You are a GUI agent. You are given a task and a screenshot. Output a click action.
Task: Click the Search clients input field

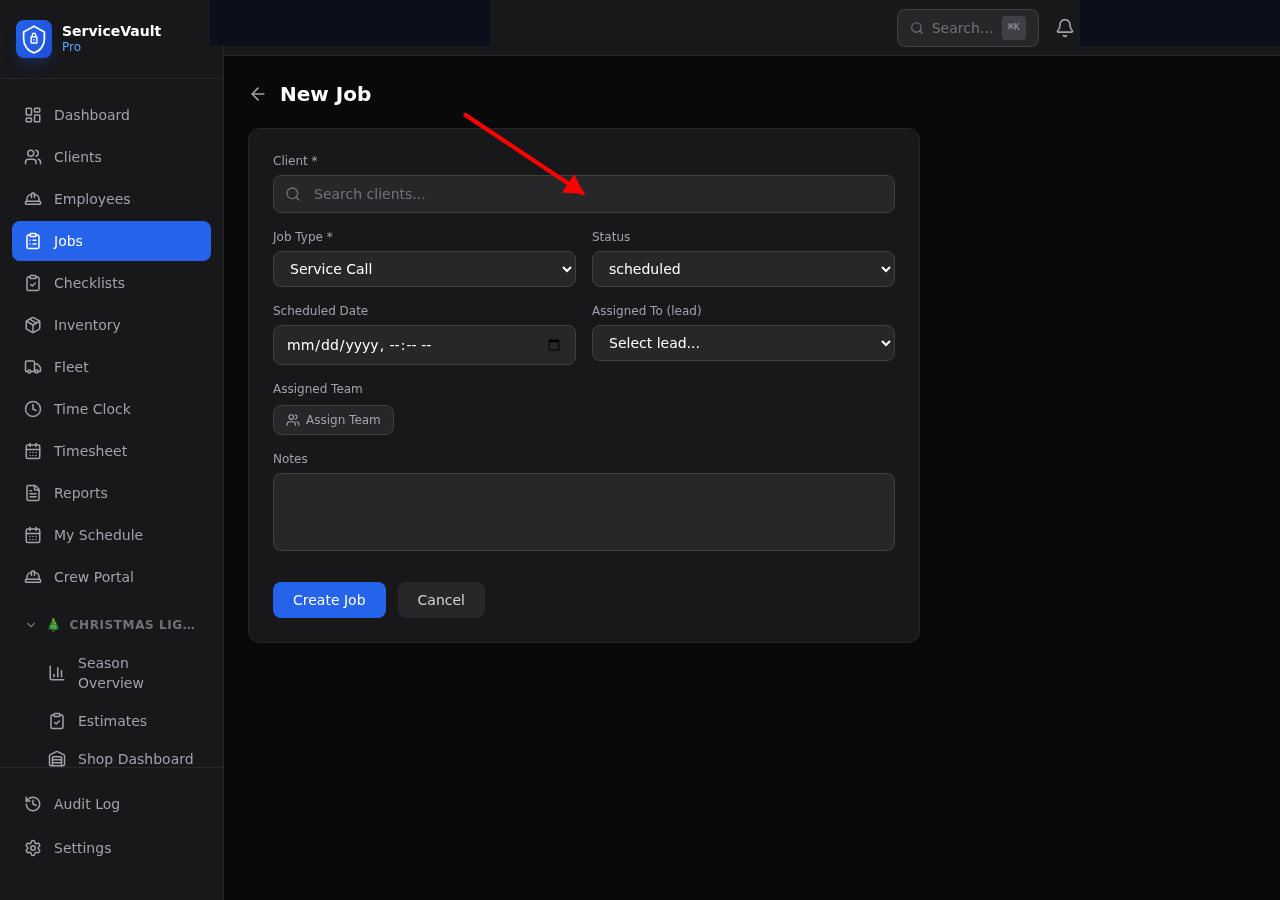[x=584, y=194]
